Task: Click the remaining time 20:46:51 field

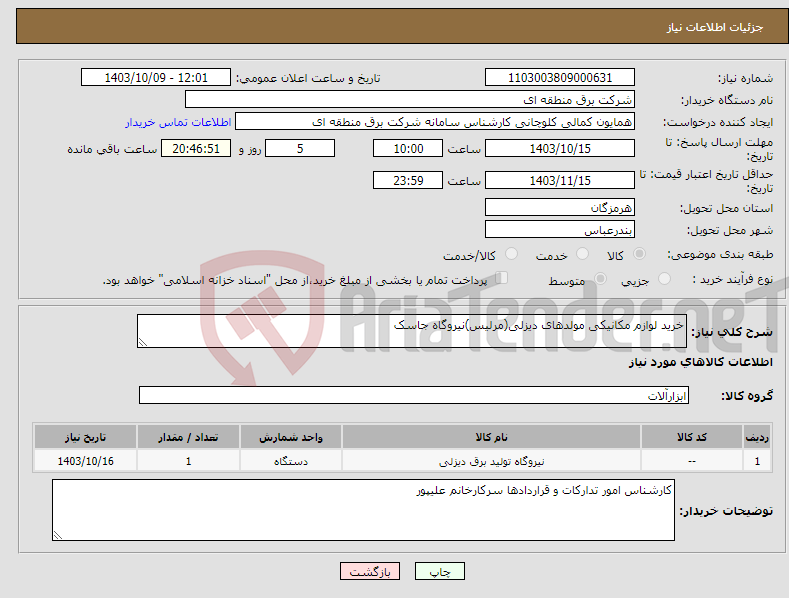Action: 196,148
